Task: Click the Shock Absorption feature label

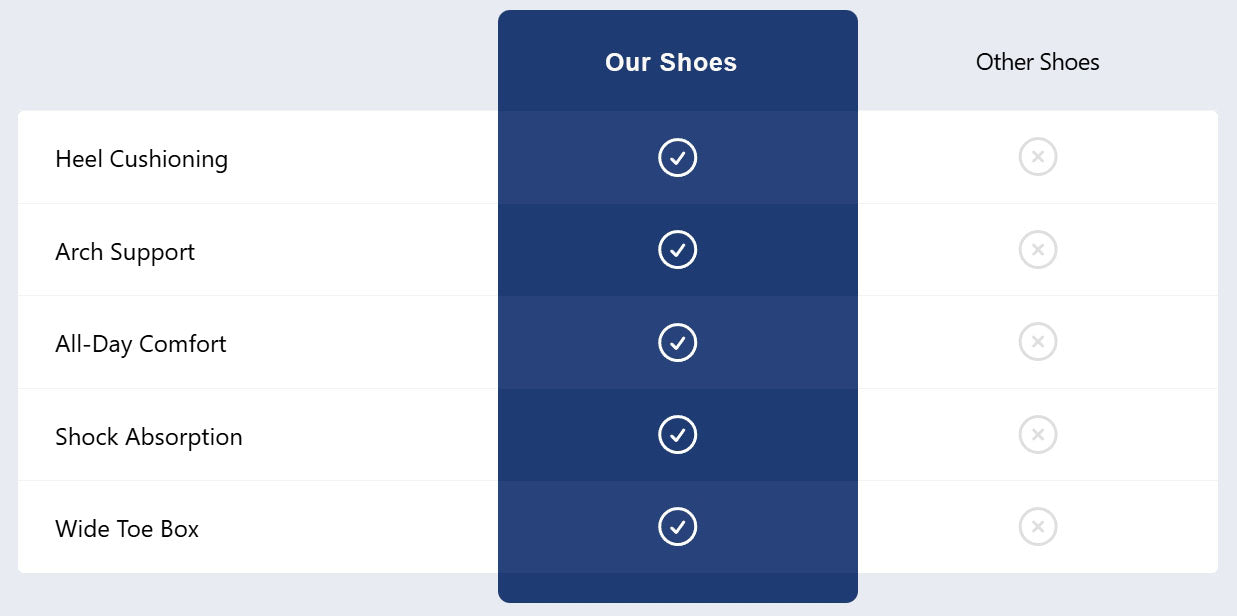Action: point(149,437)
